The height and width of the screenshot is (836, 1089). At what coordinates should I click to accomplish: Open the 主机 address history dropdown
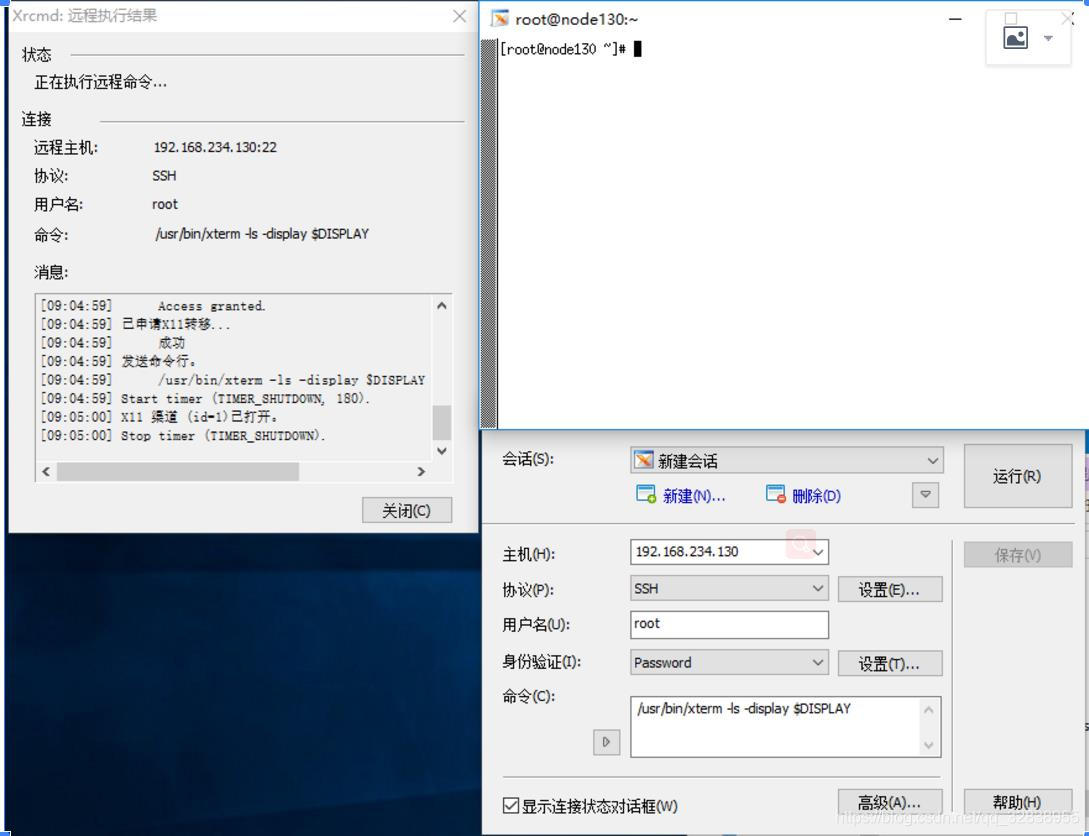pyautogui.click(x=816, y=552)
